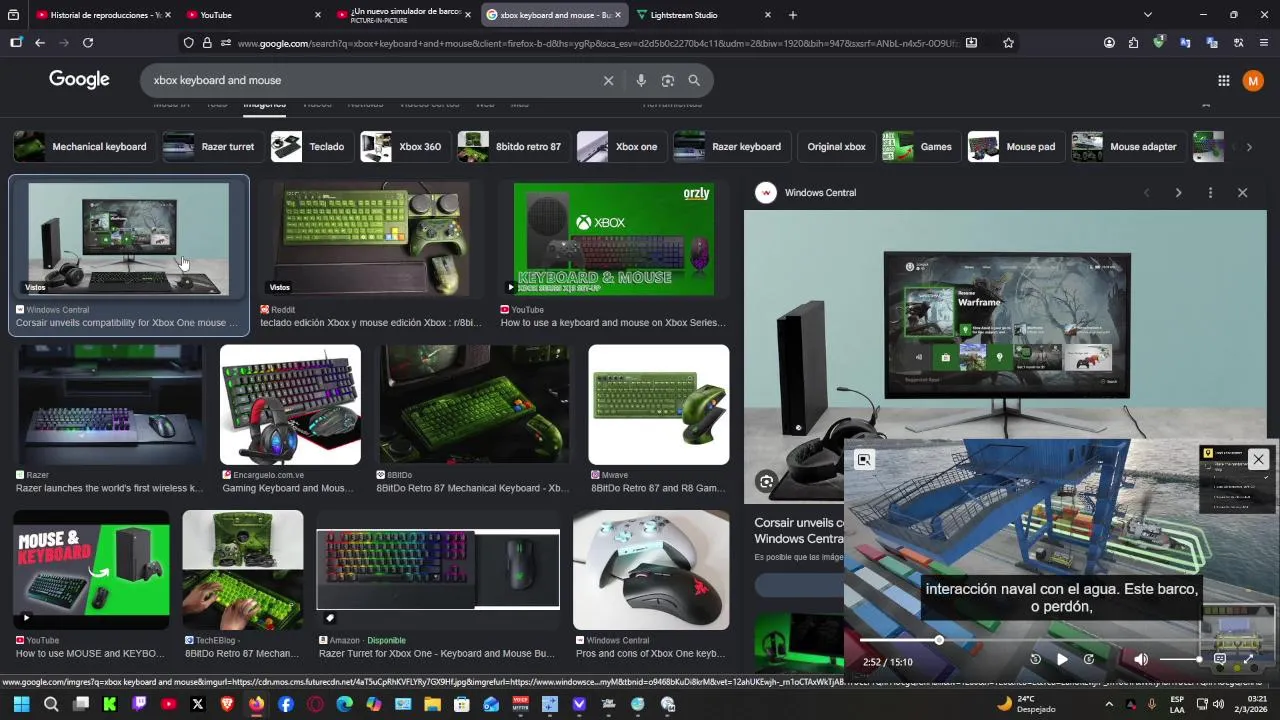1280x720 pixels.
Task: Go back to the previous page
Action: coord(40,43)
